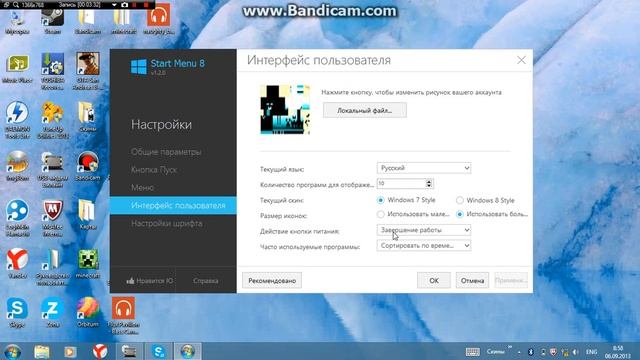Screen dimensions: 640x360
Task: Click the Рекомендовано button
Action: point(272,280)
